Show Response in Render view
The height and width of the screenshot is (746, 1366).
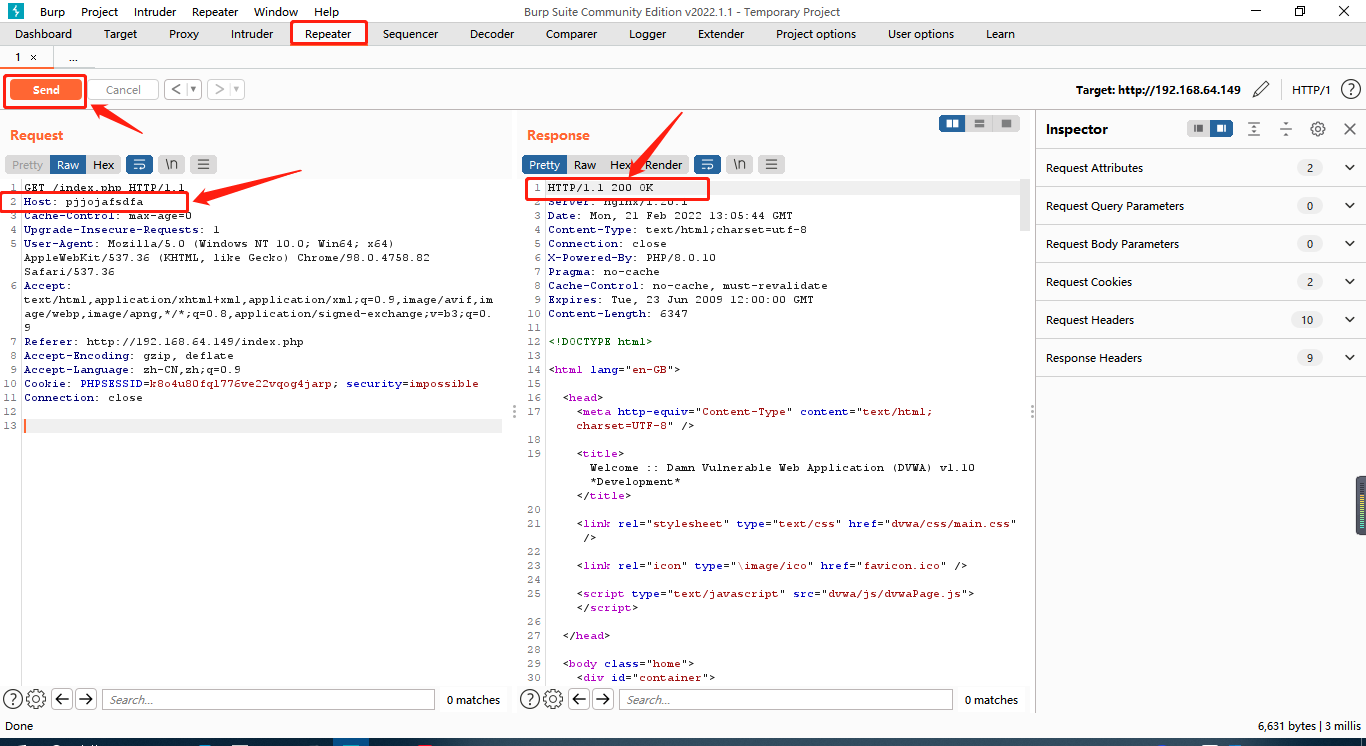(x=663, y=165)
